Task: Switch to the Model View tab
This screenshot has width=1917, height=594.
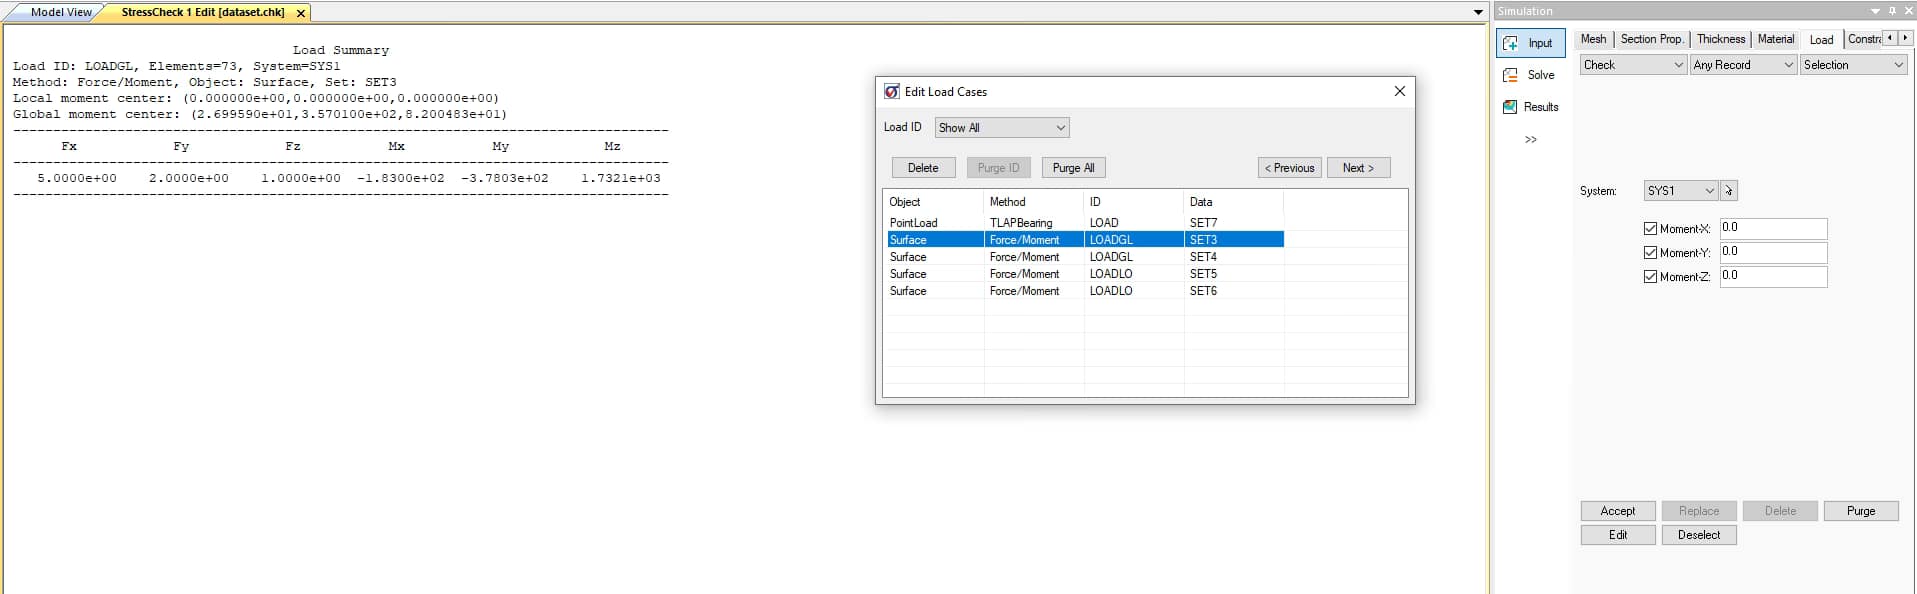Action: [x=60, y=13]
